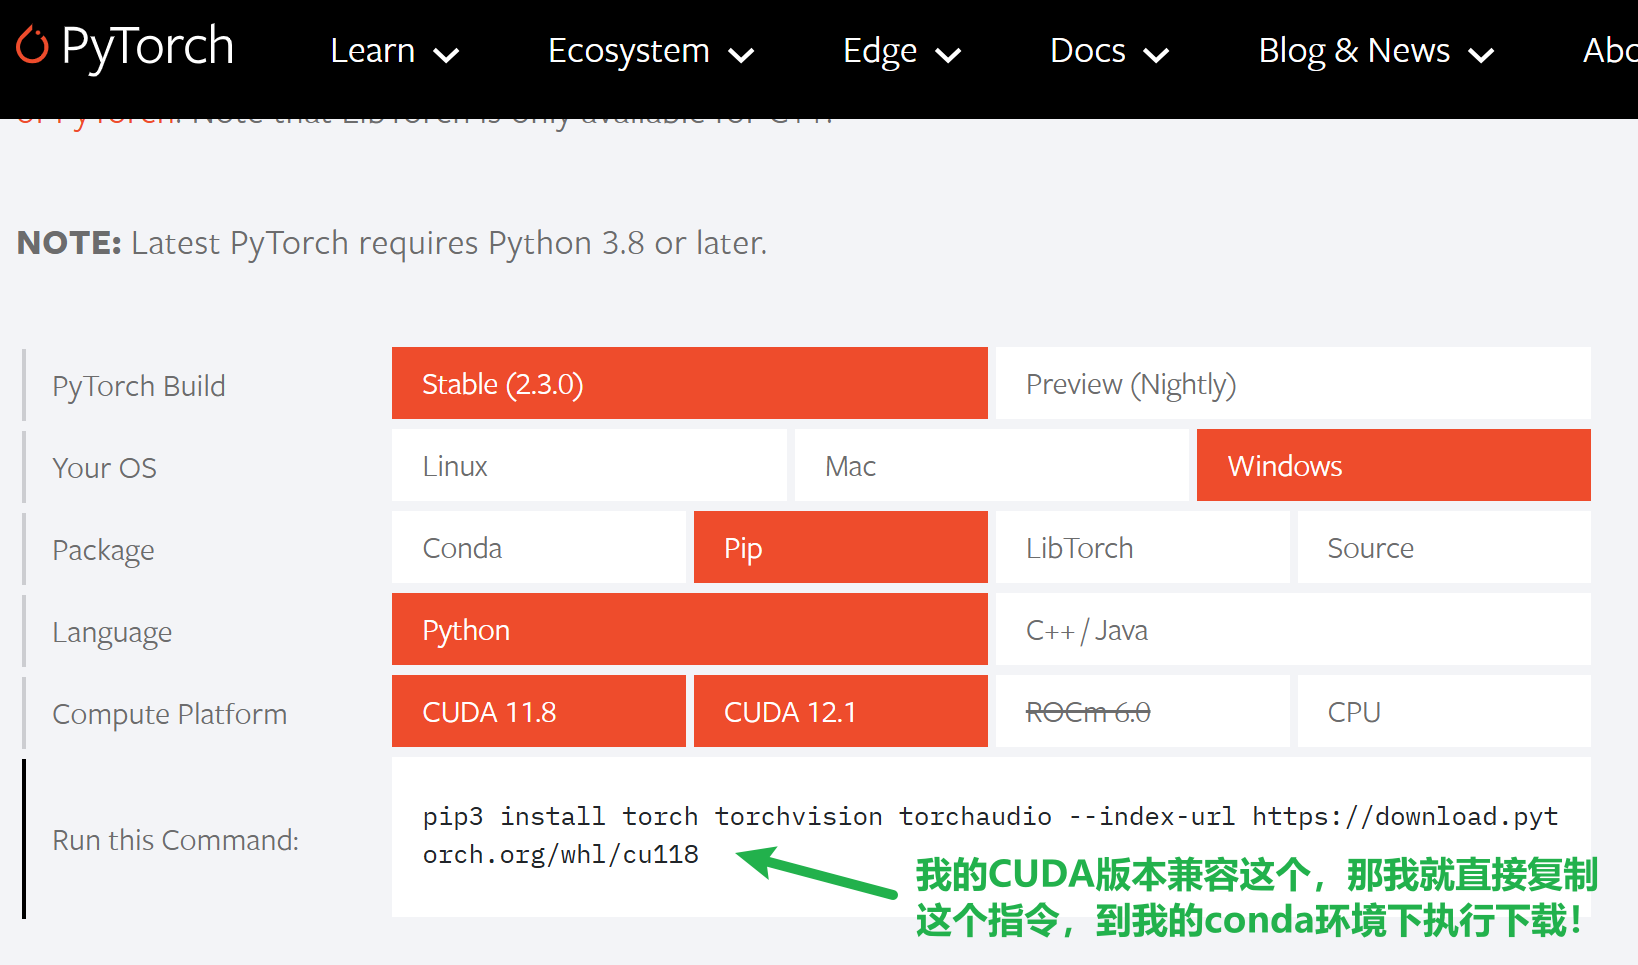Click the PyTorch flame logo icon
The width and height of the screenshot is (1638, 965).
point(32,46)
